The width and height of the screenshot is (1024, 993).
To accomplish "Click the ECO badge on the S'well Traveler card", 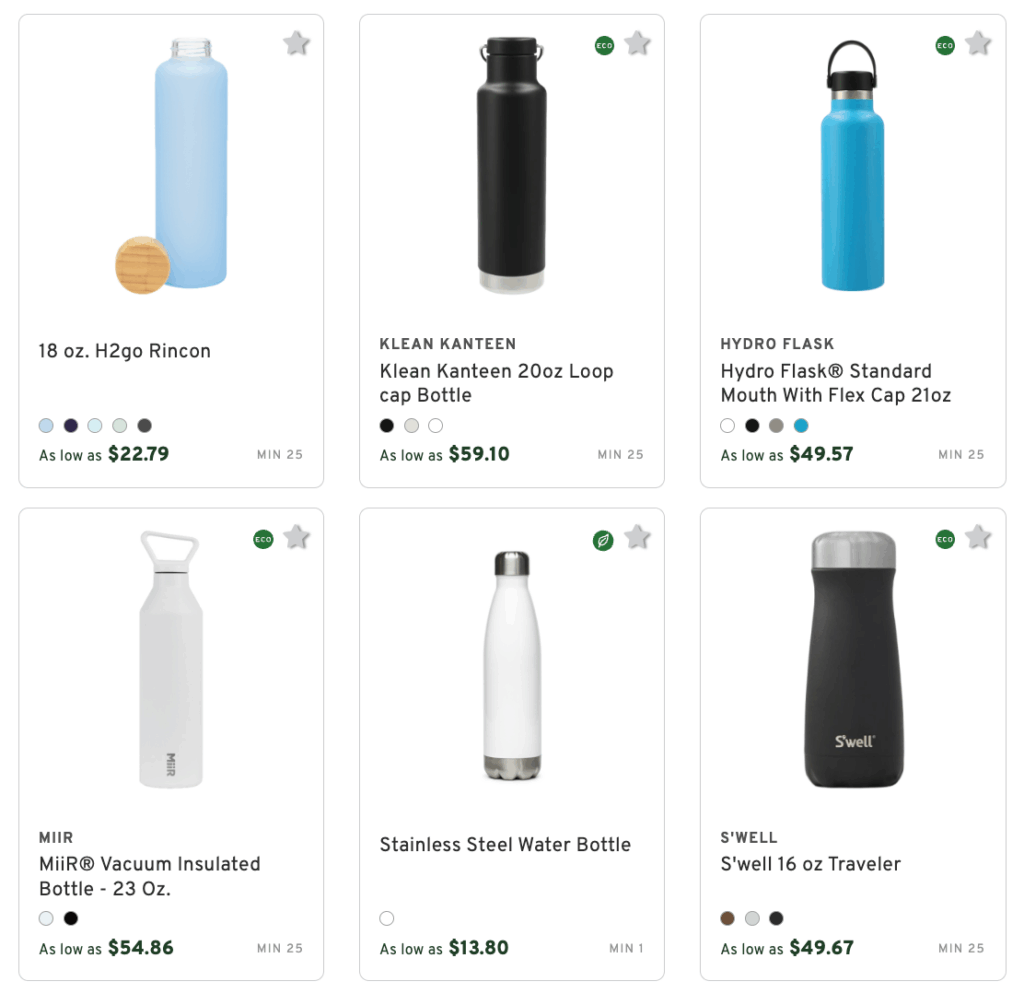I will point(943,538).
